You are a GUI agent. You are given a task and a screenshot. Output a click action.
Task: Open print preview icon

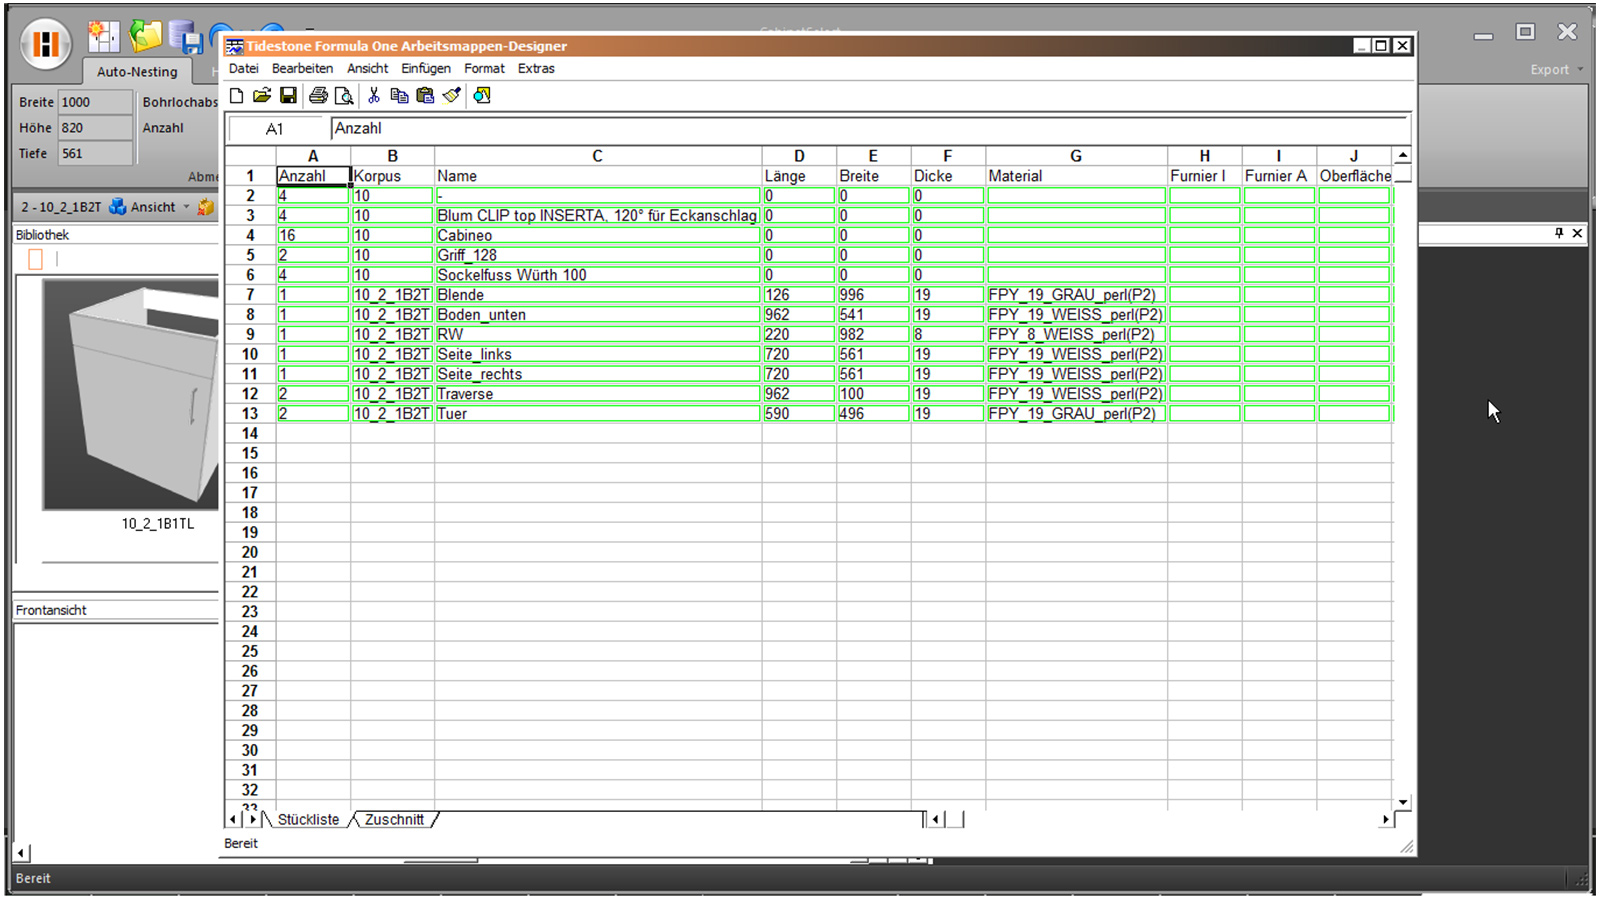343,96
